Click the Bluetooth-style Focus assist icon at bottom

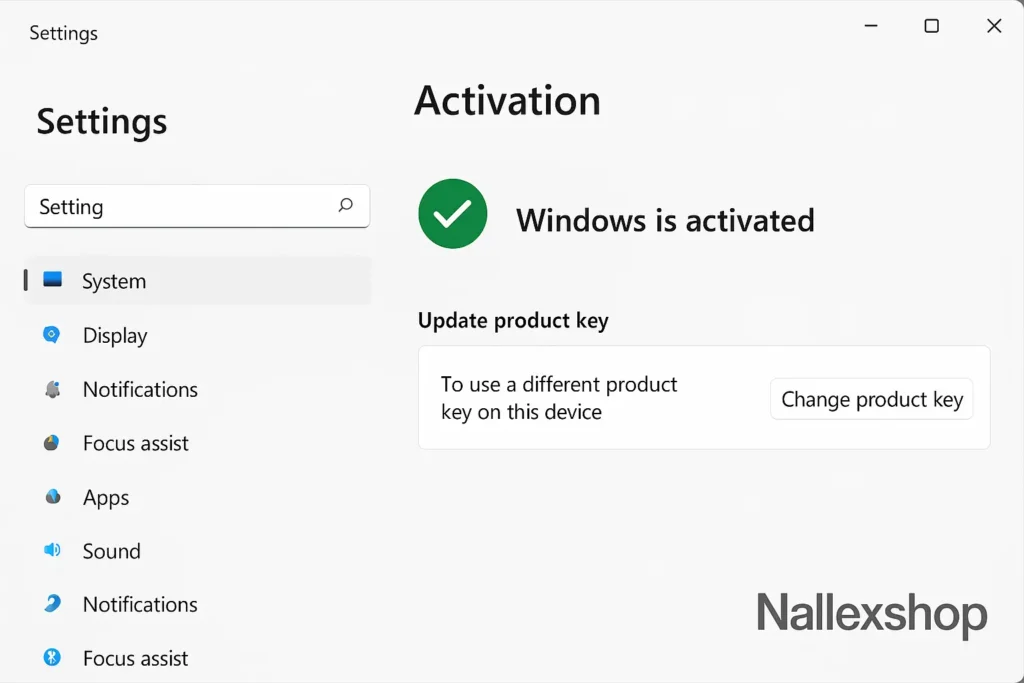pos(53,658)
